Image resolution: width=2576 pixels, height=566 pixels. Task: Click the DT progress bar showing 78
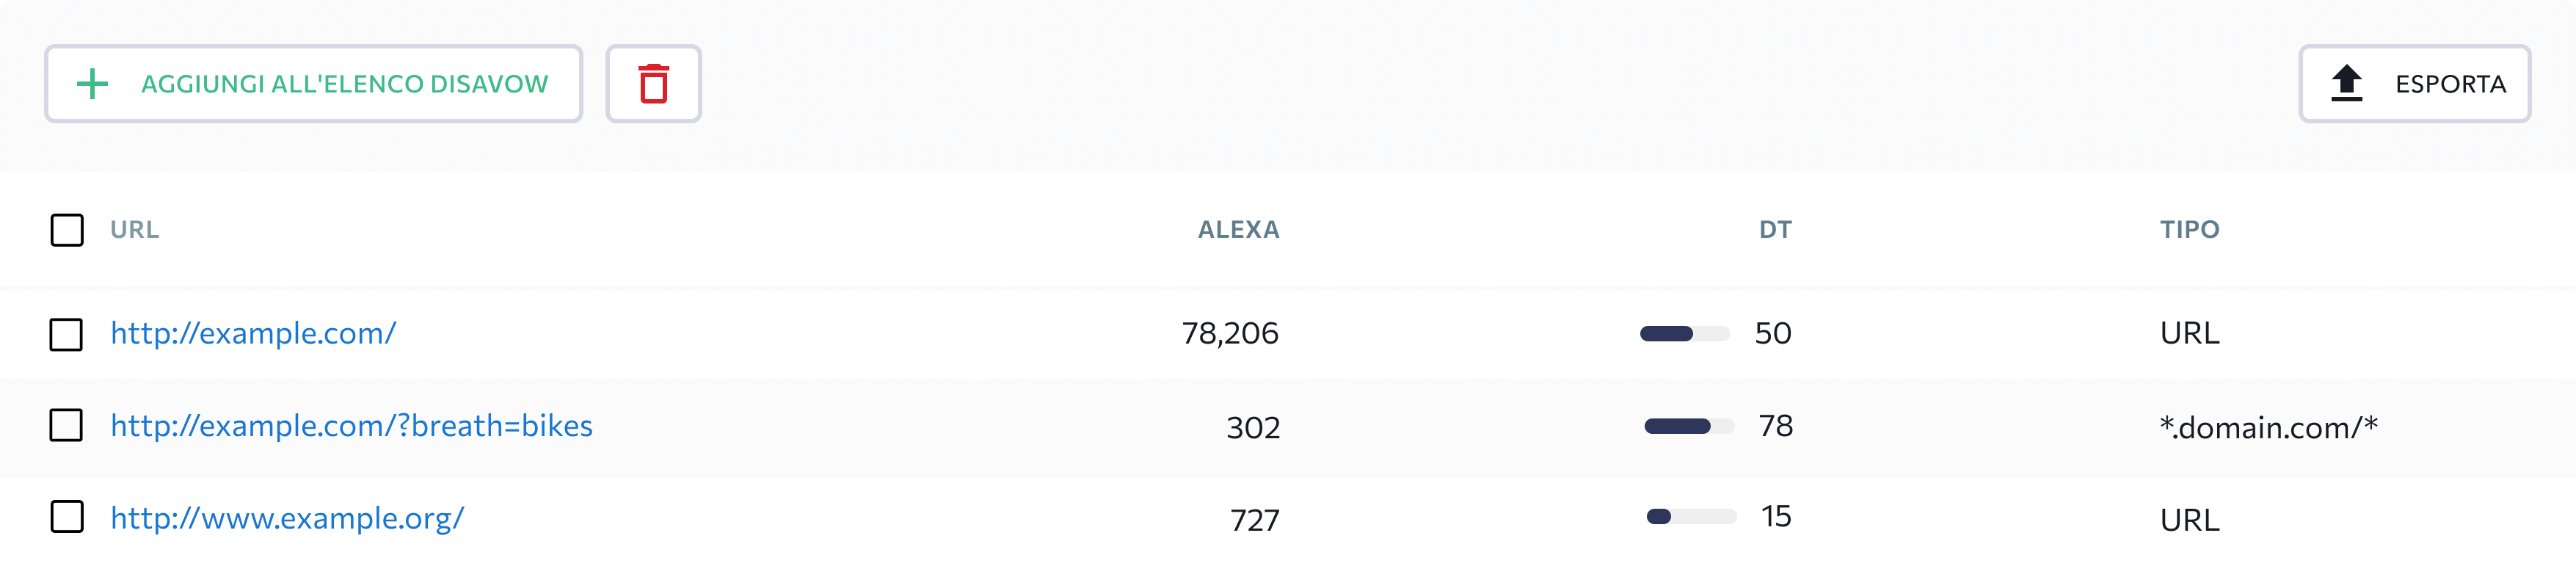[x=1689, y=427]
